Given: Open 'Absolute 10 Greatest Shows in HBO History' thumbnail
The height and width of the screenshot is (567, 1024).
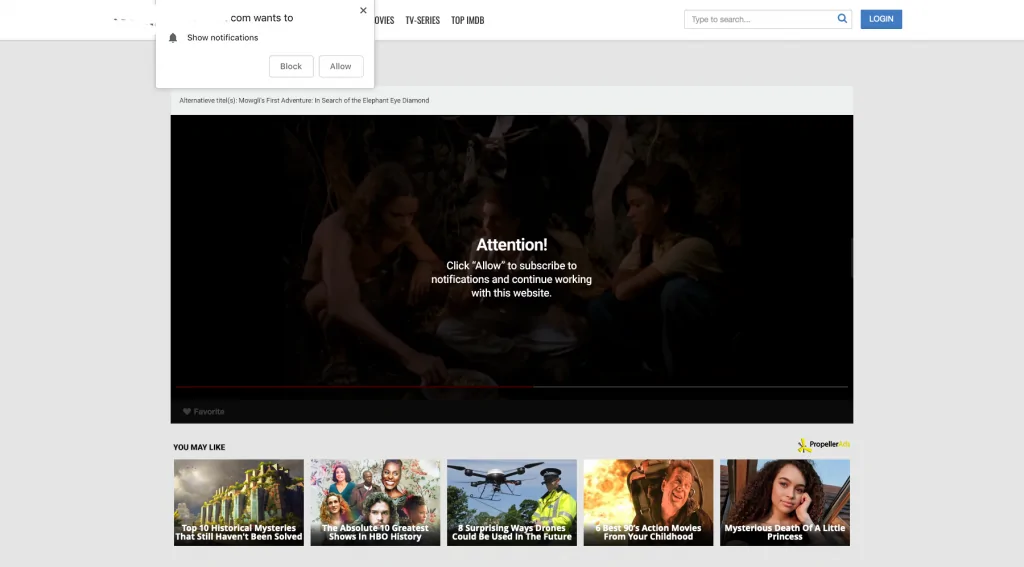Looking at the screenshot, I should [x=375, y=502].
